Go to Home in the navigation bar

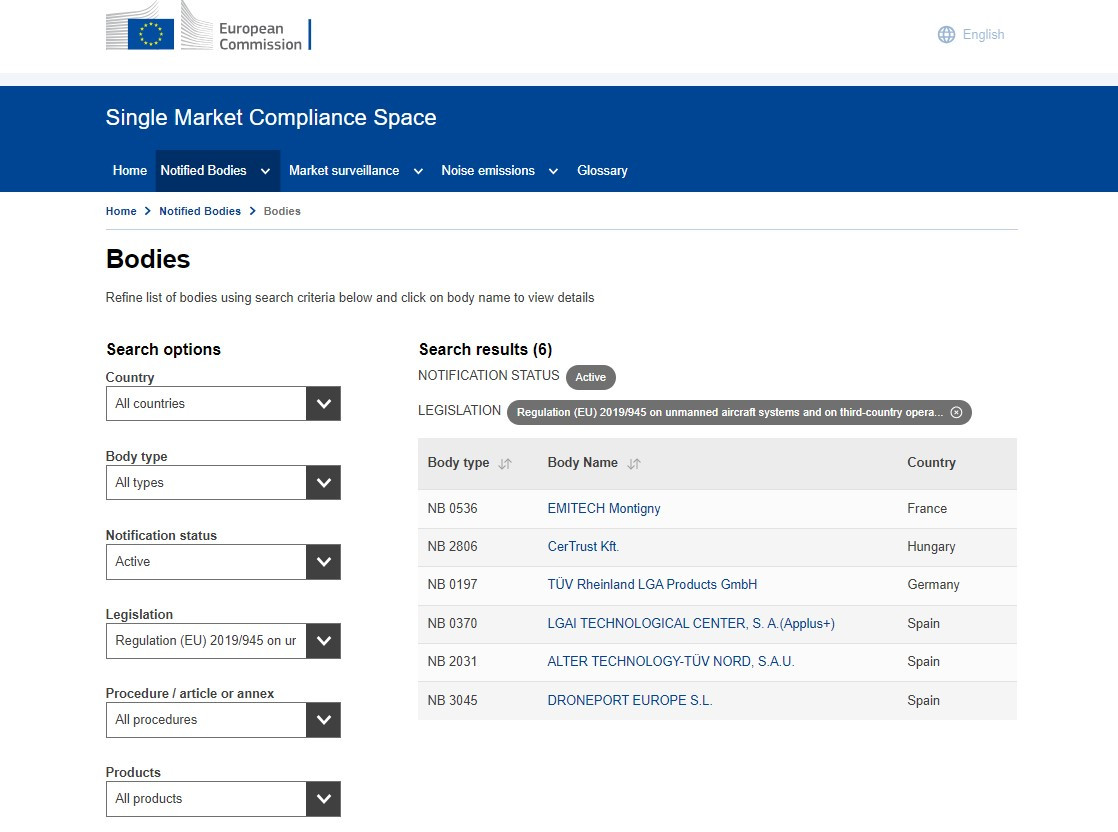pos(130,170)
